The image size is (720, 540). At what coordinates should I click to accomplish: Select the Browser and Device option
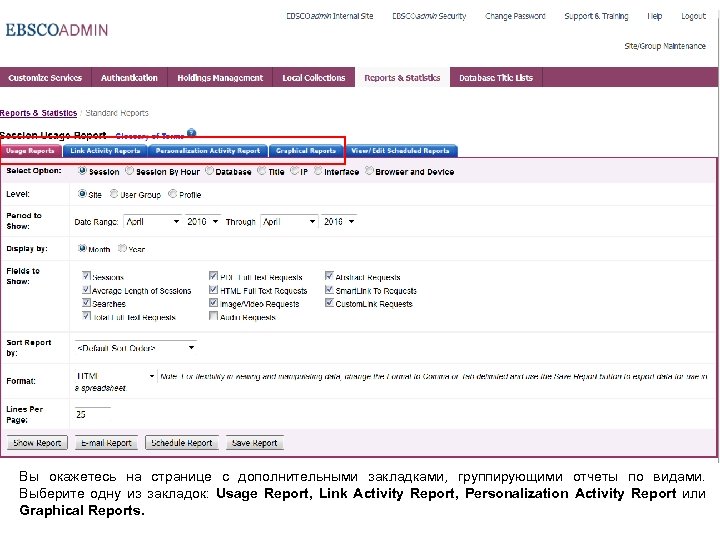pyautogui.click(x=369, y=171)
